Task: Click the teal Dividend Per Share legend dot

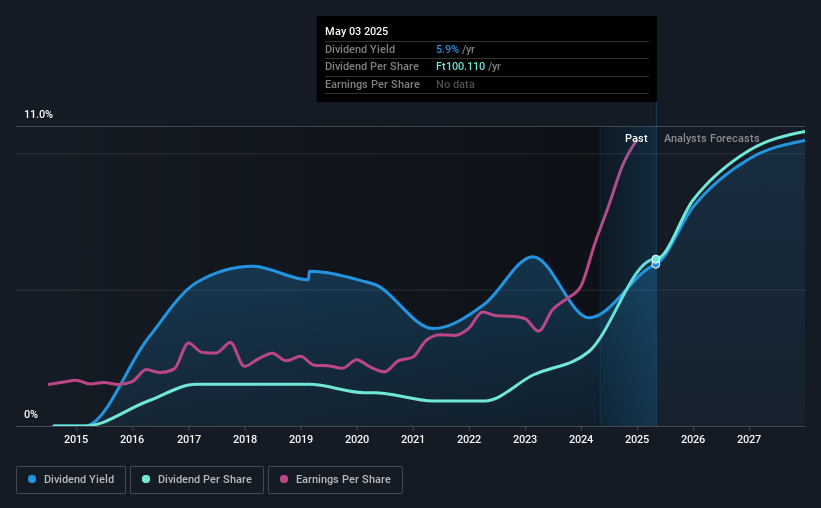Action: 146,479
